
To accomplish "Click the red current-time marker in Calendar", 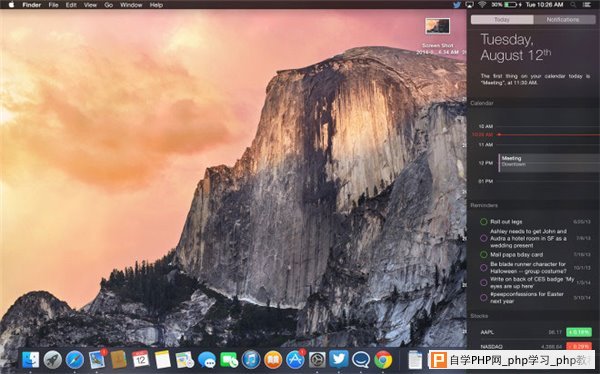I will (x=499, y=135).
